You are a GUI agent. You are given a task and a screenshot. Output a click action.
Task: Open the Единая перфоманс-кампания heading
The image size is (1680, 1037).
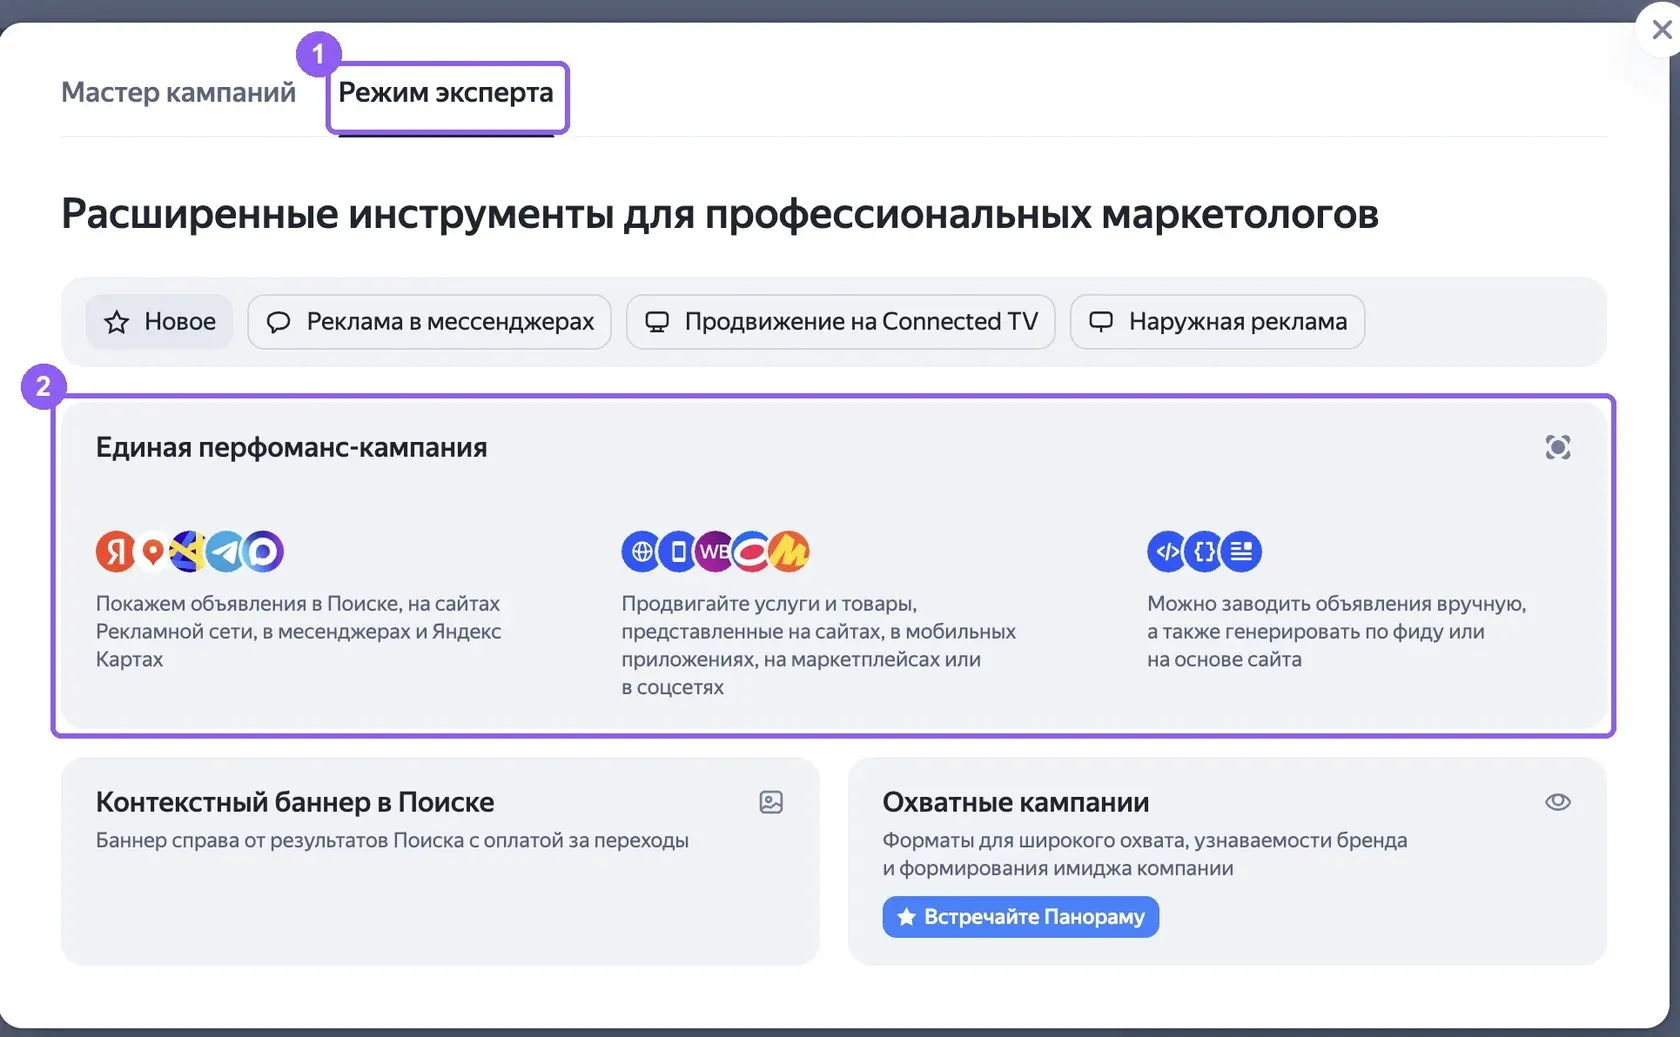tap(291, 447)
